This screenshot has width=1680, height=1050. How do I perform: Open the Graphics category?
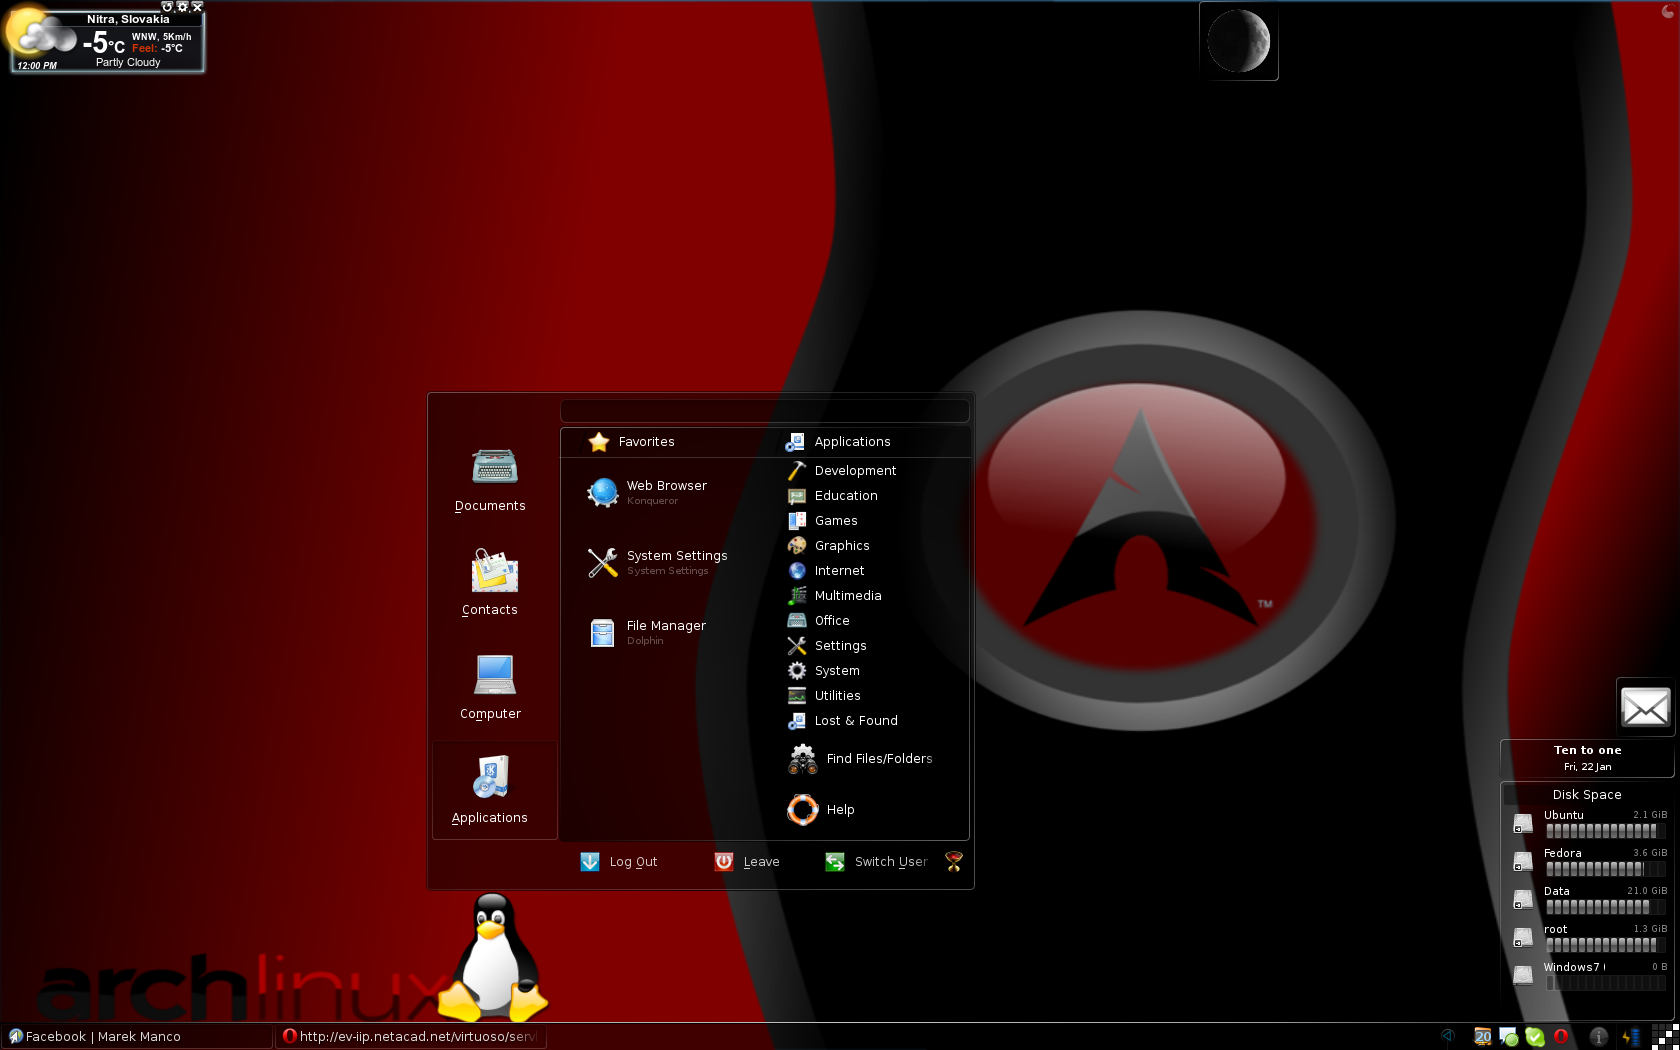point(828,545)
